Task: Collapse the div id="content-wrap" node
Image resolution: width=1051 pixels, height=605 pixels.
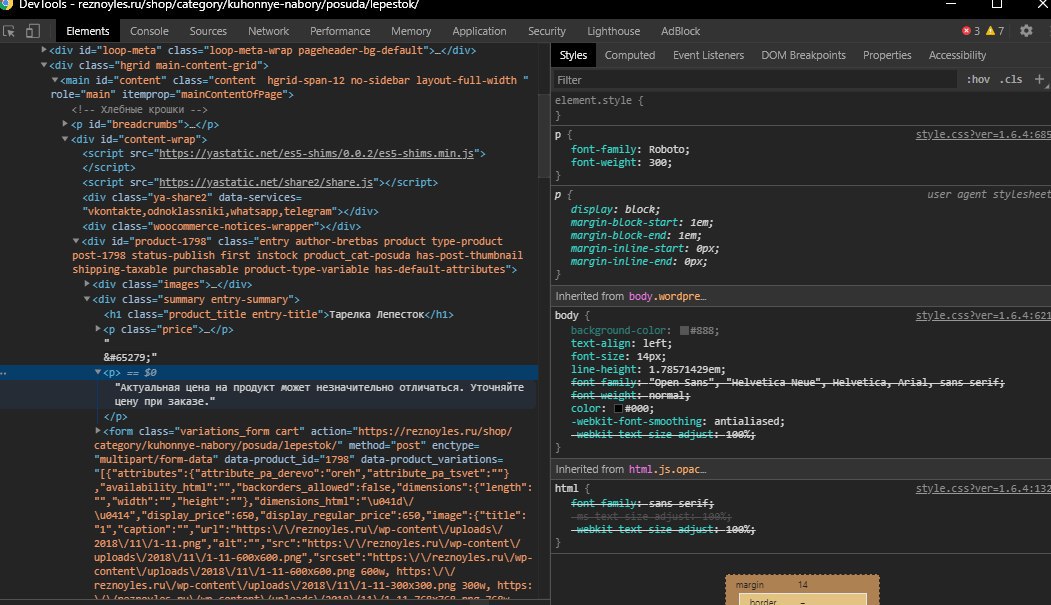Action: 65,139
